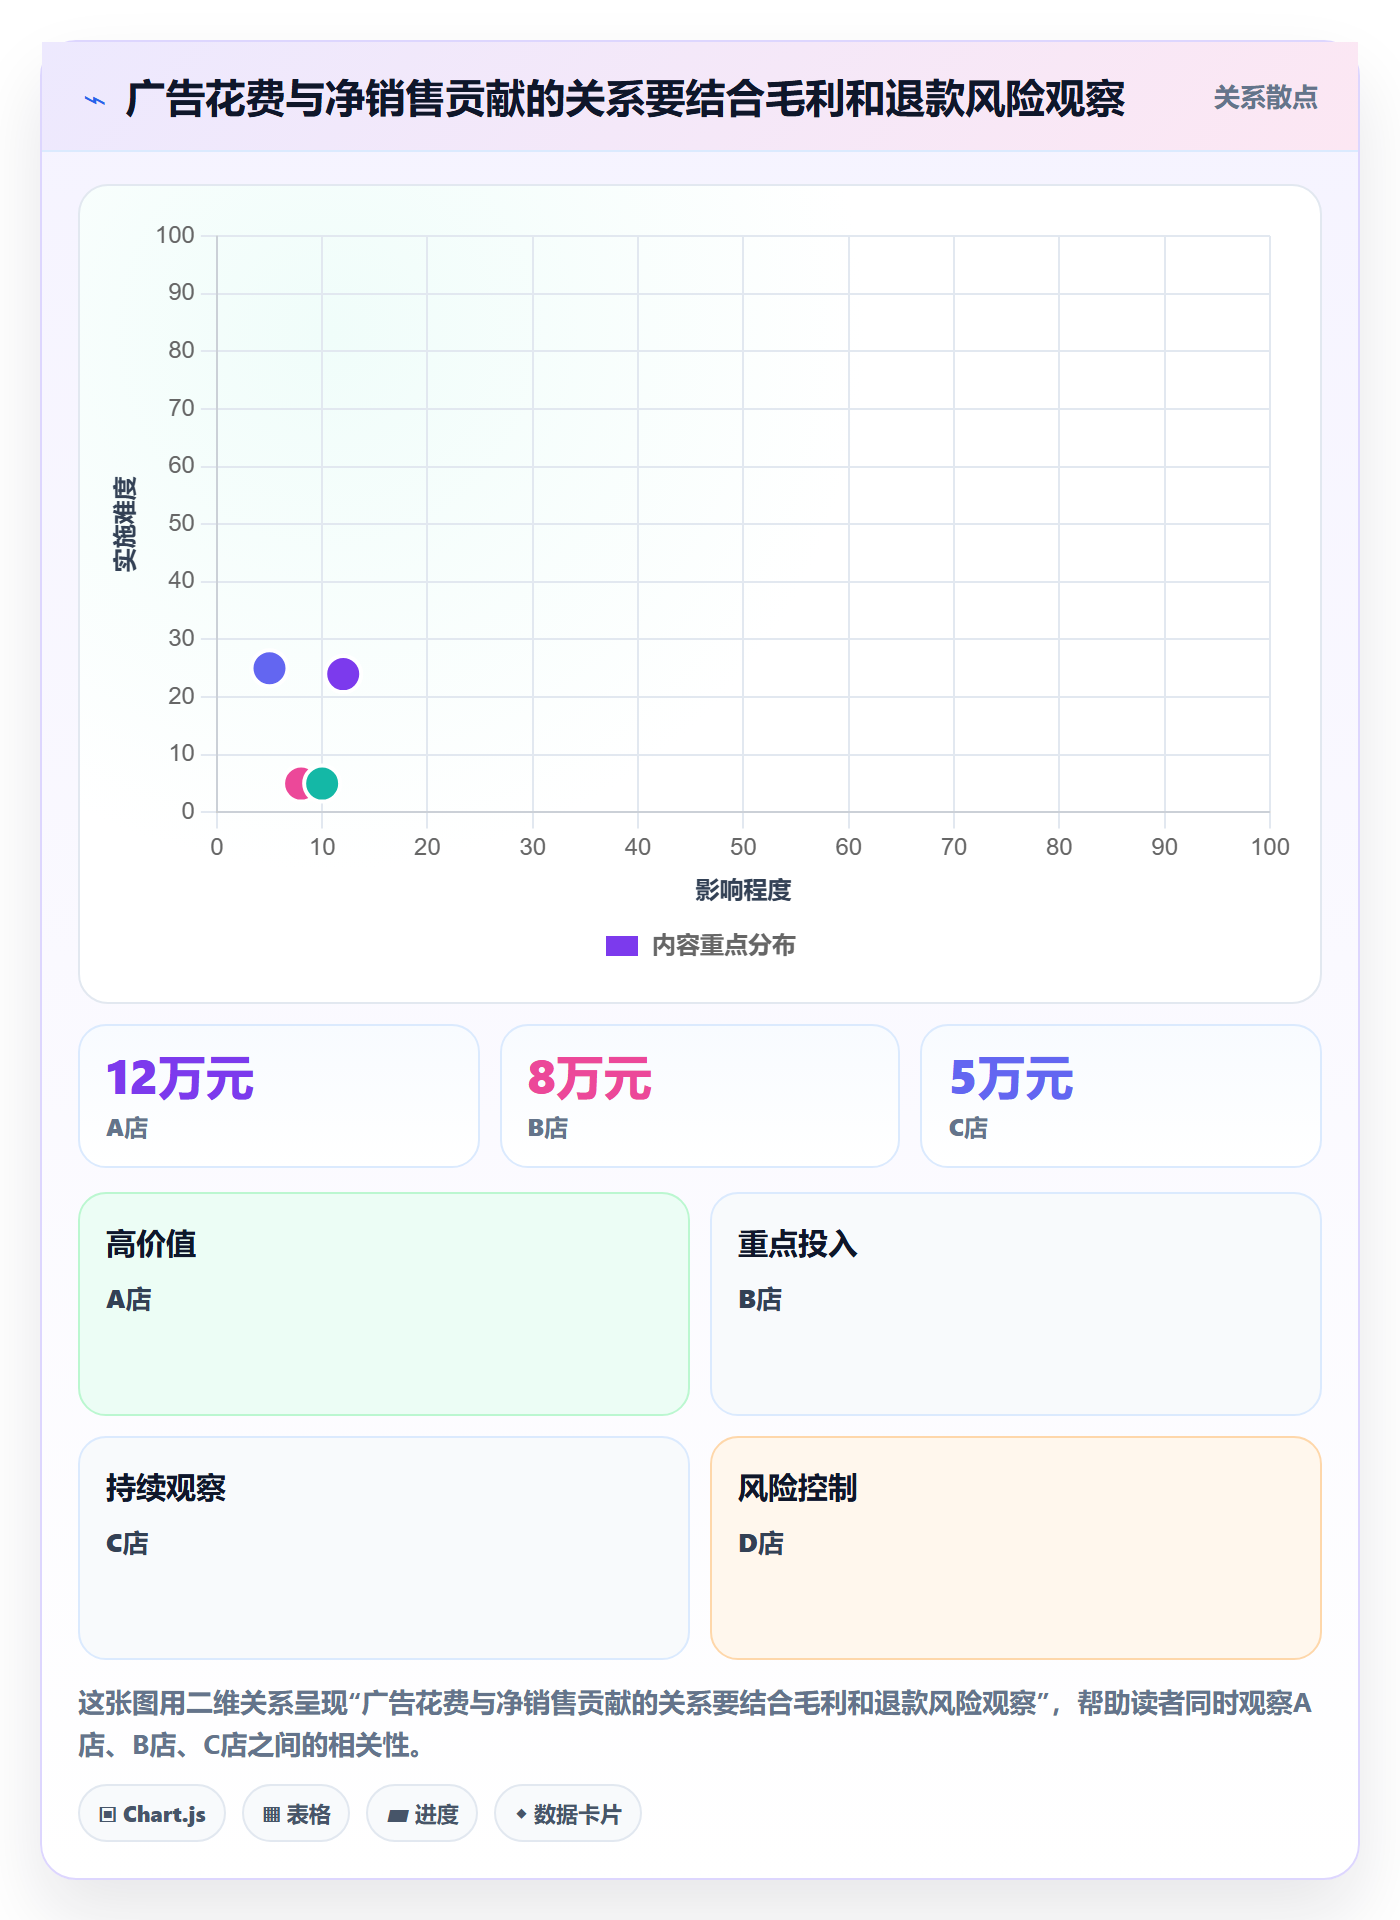This screenshot has width=1400, height=1920.
Task: Click the y-axis label 30
Action: tap(181, 638)
